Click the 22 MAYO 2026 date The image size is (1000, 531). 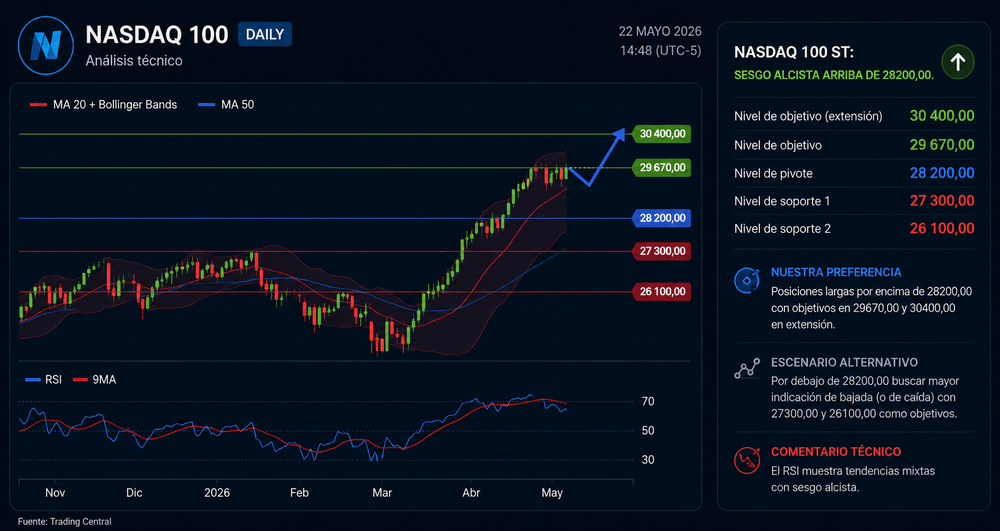pos(660,31)
